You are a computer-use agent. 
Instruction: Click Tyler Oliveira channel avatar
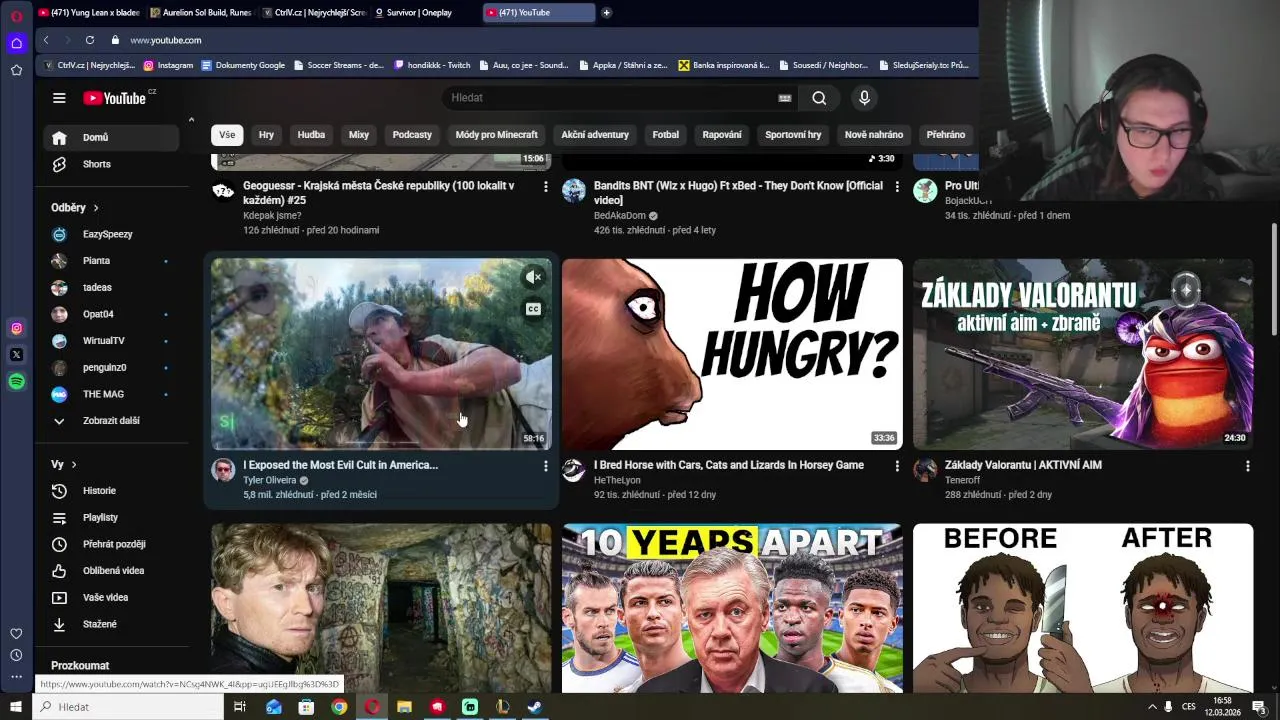(x=223, y=470)
